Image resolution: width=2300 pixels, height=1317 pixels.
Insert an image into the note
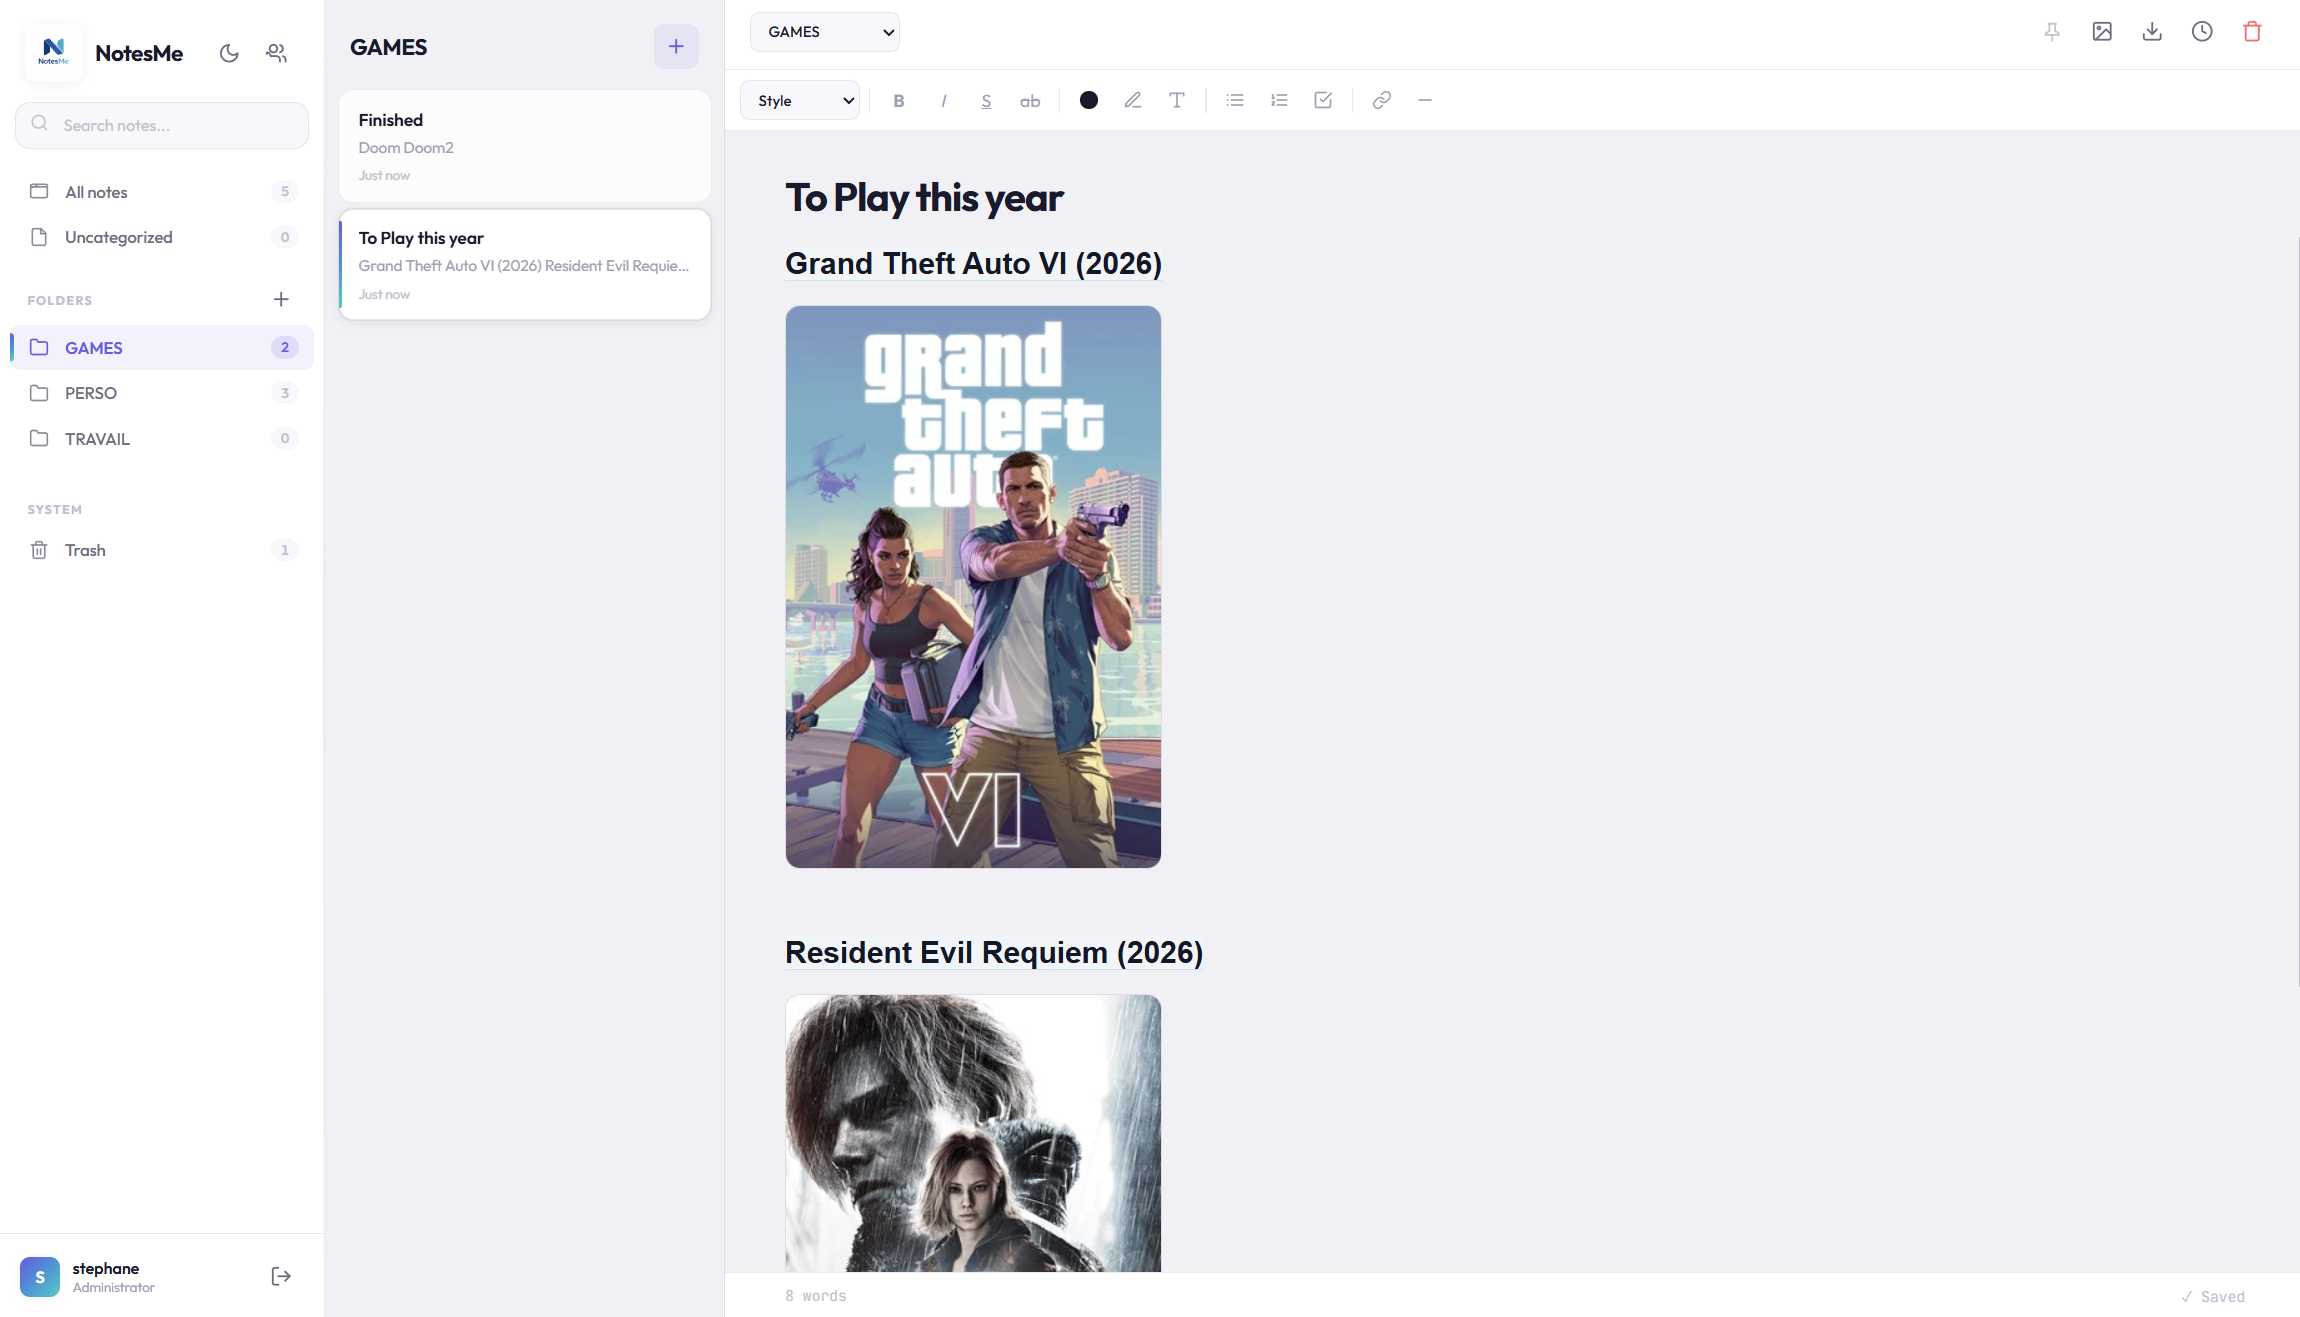[2103, 31]
